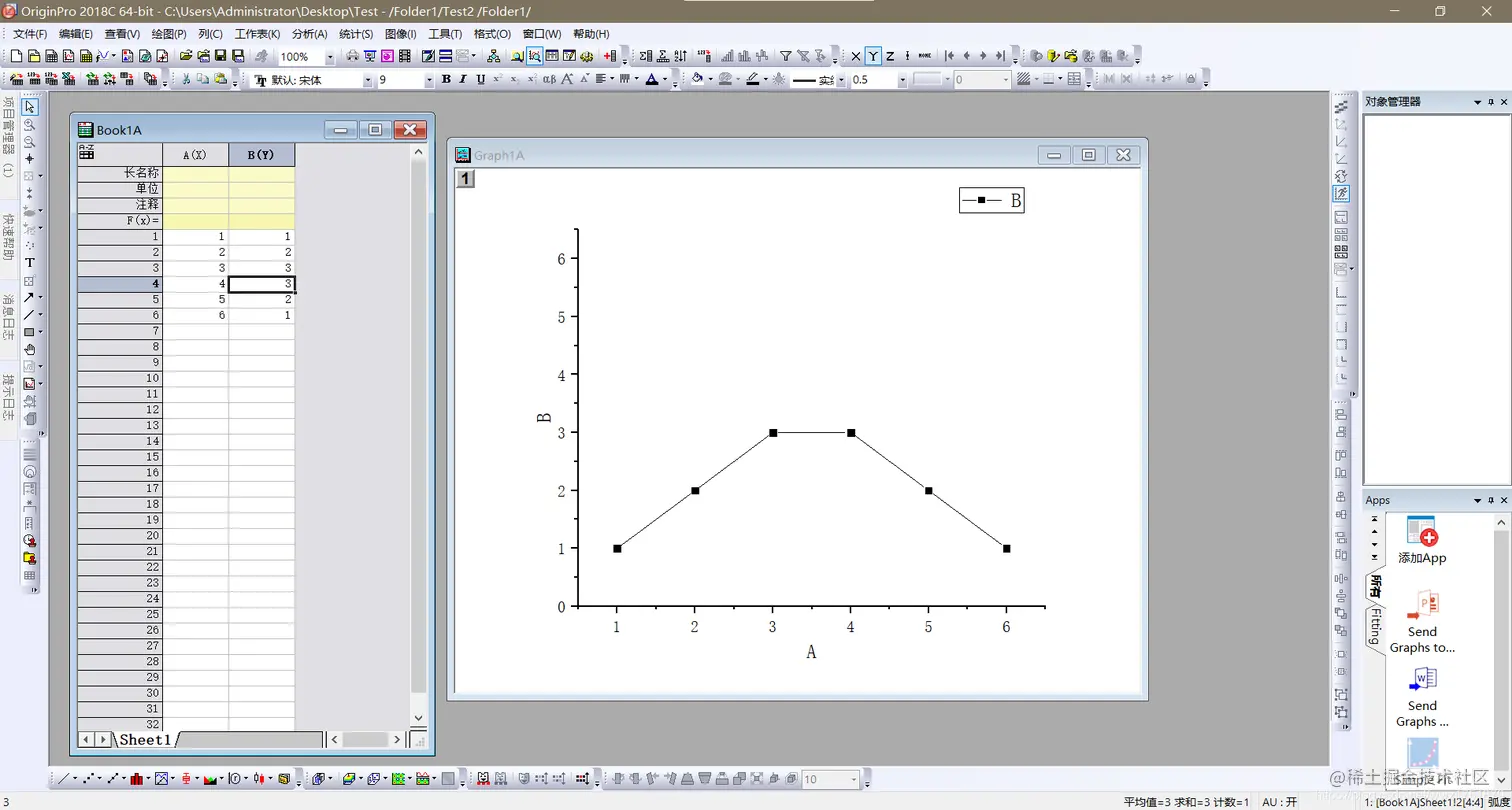Click the Print icon in toolbar
Viewport: 1512px width, 810px height.
(x=352, y=56)
